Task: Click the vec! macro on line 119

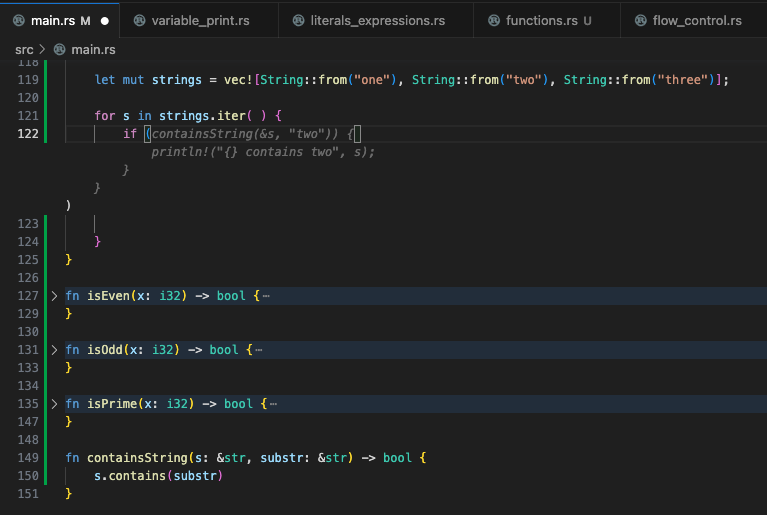Action: point(238,80)
